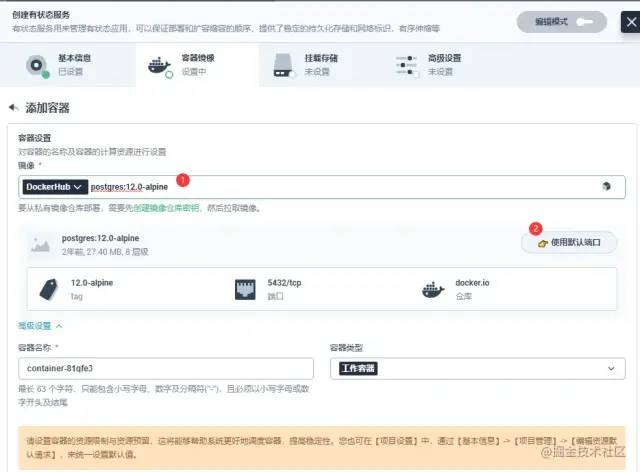Open the basic info step tab
Image resolution: width=640 pixels, height=472 pixels.
point(68,65)
